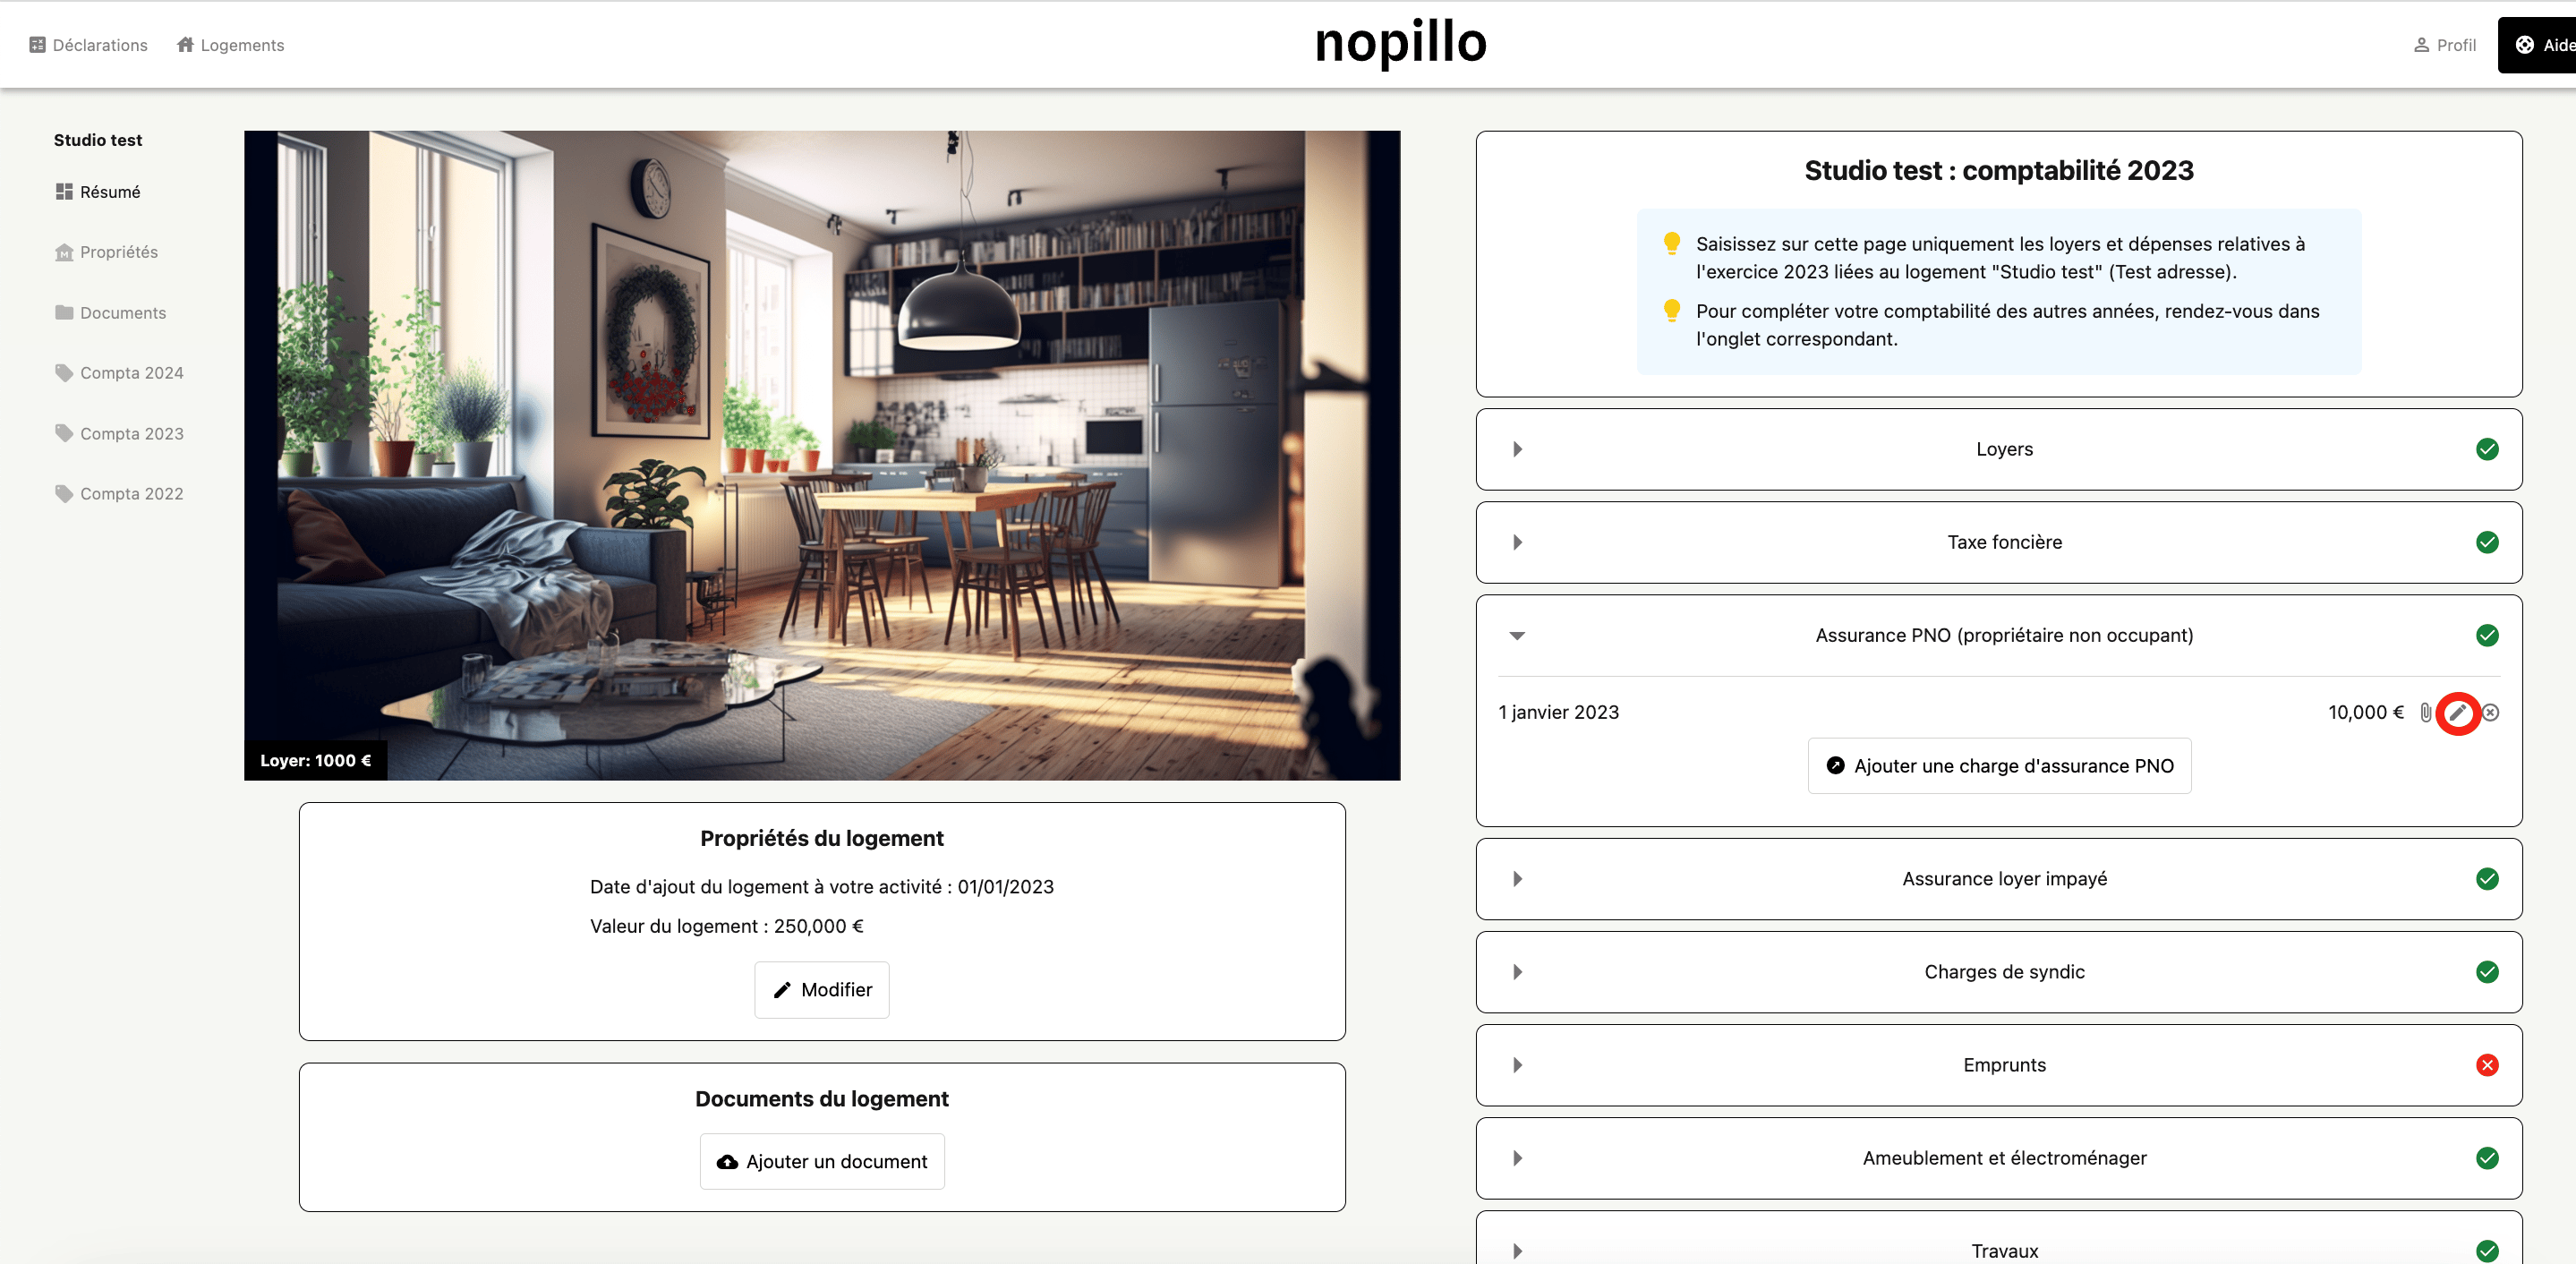
Task: Collapse the Assurance PNO section
Action: point(1517,636)
